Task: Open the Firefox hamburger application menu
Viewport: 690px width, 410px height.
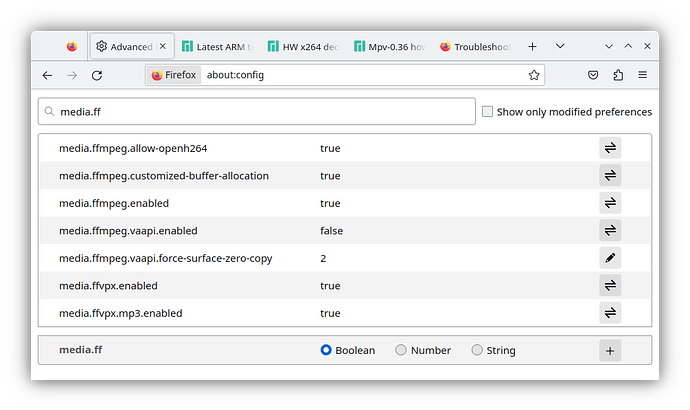Action: pos(642,75)
